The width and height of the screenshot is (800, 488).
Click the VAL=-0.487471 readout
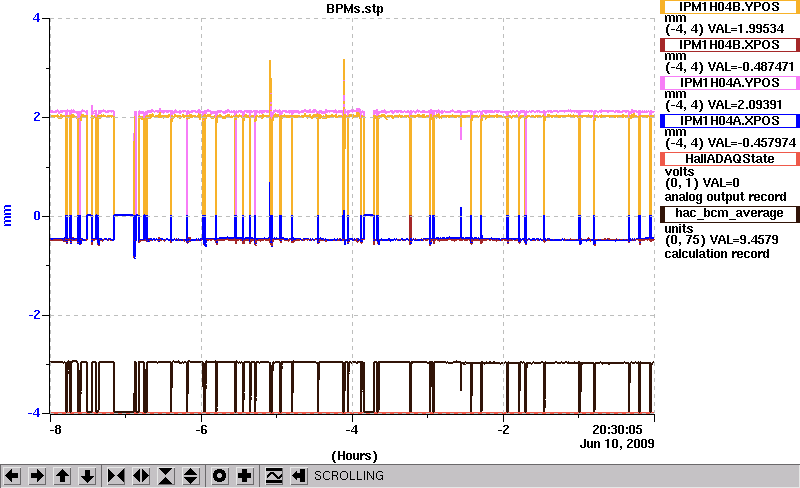pyautogui.click(x=750, y=67)
